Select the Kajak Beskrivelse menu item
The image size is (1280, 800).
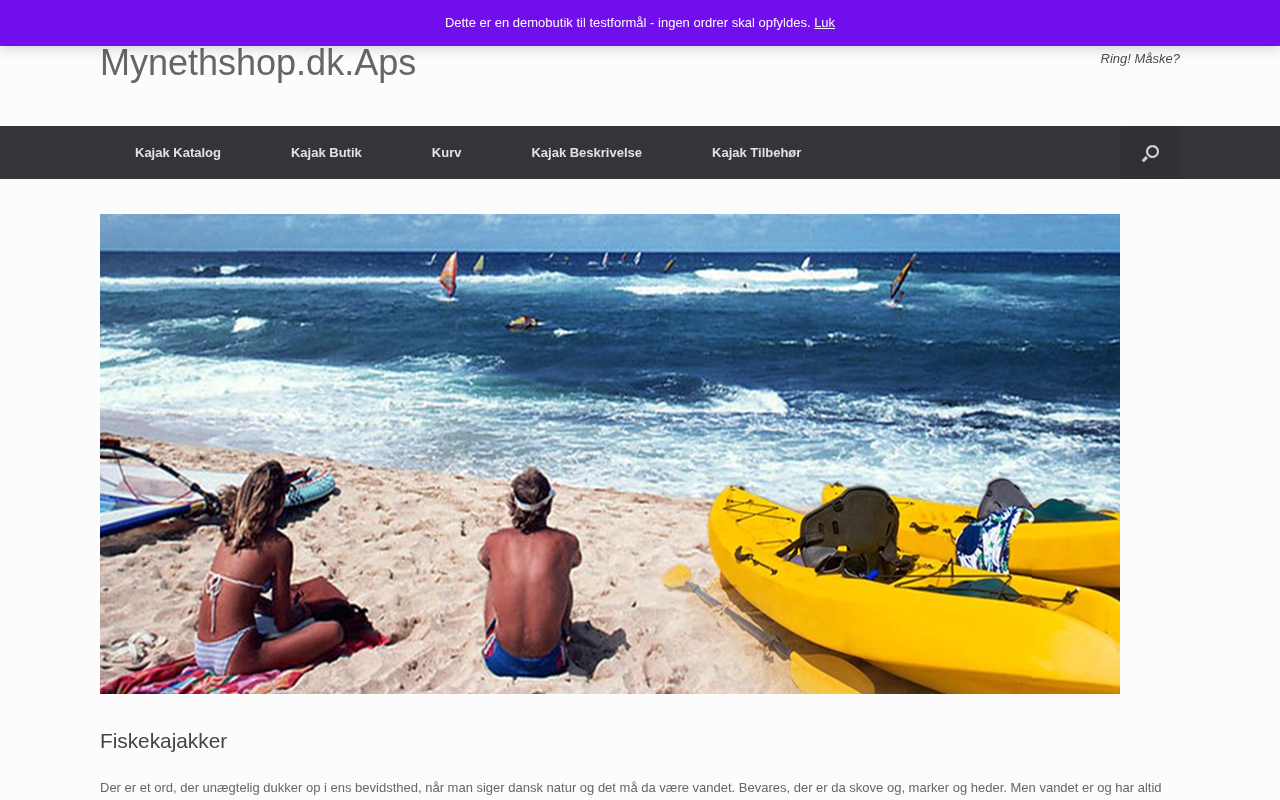click(586, 153)
